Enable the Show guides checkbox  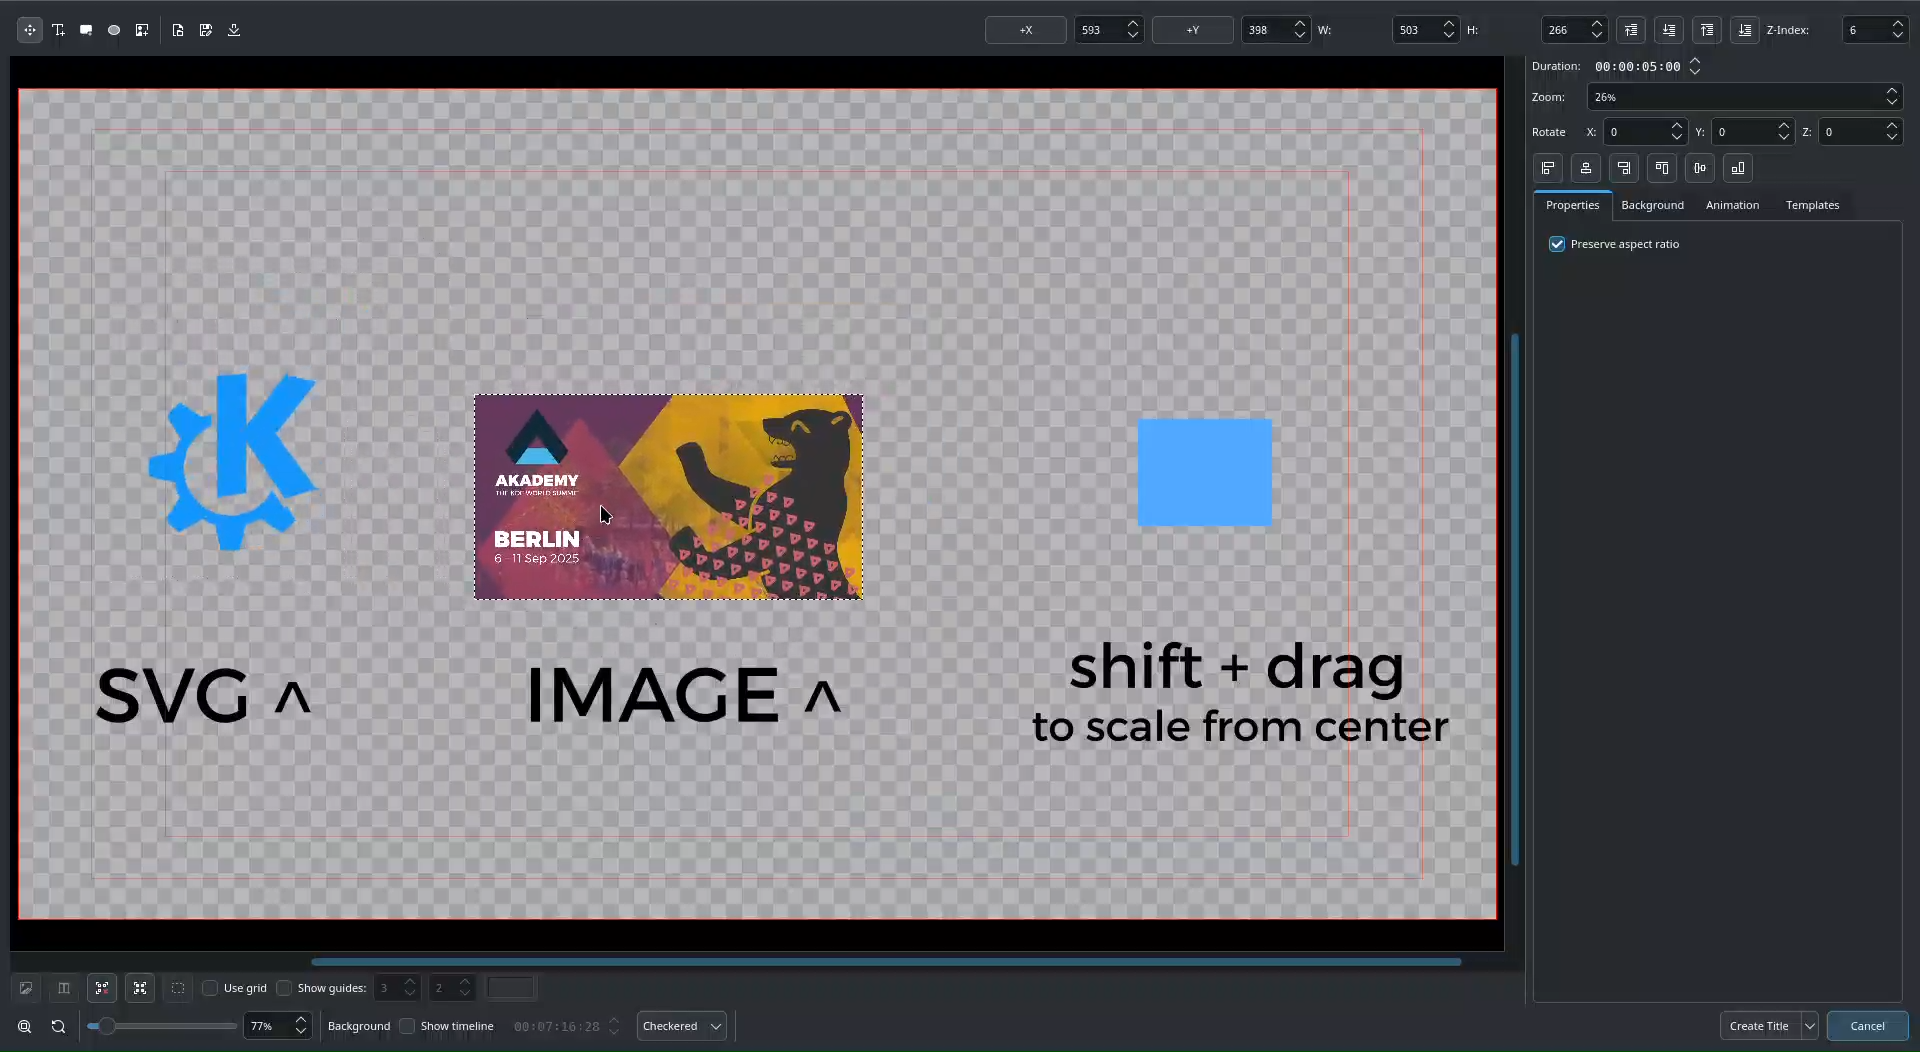coord(284,988)
